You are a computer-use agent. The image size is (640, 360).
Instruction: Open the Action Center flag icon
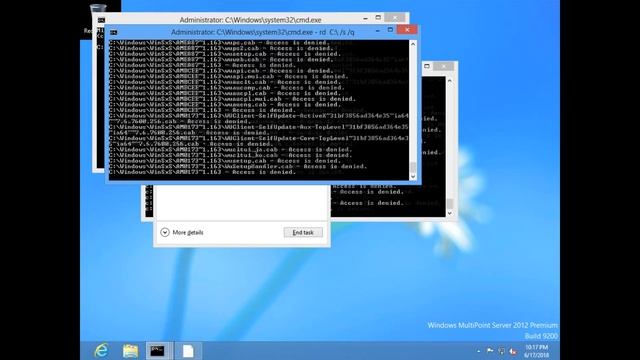tap(490, 351)
